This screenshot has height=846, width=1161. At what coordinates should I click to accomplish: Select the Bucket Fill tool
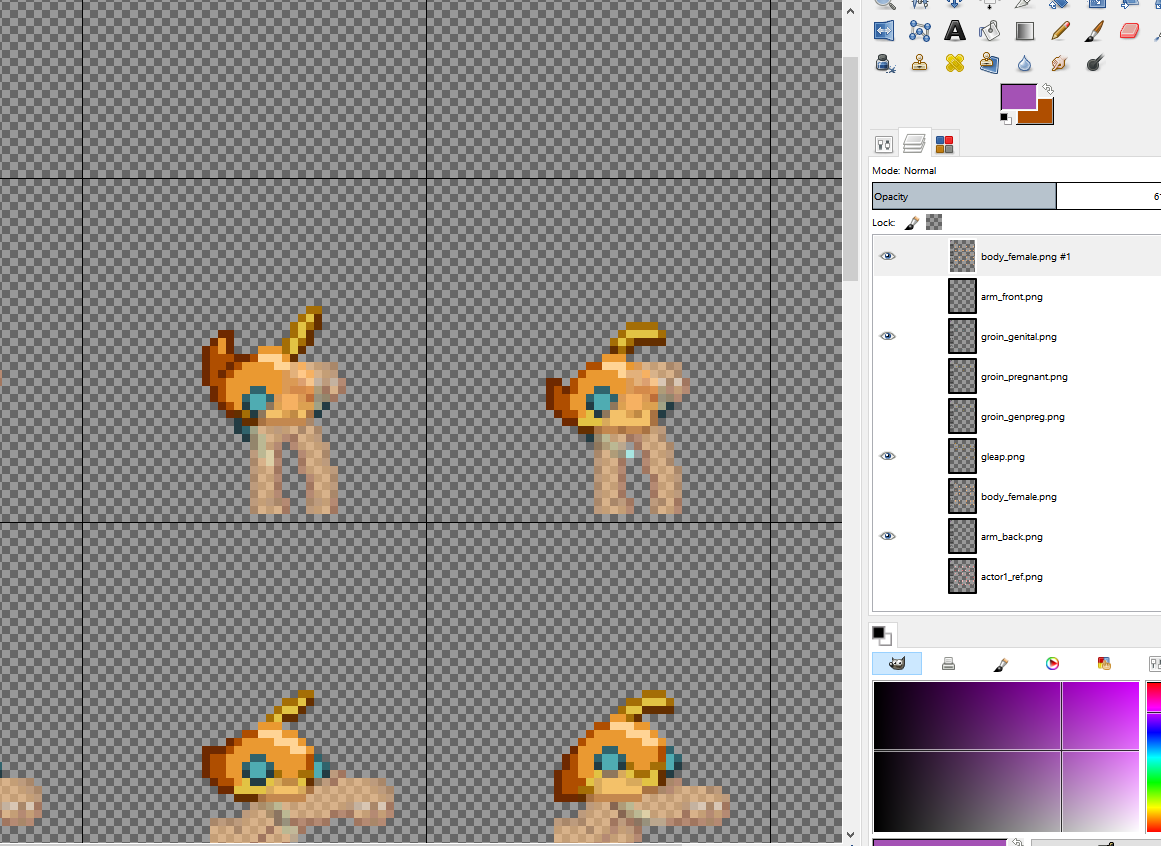click(990, 30)
